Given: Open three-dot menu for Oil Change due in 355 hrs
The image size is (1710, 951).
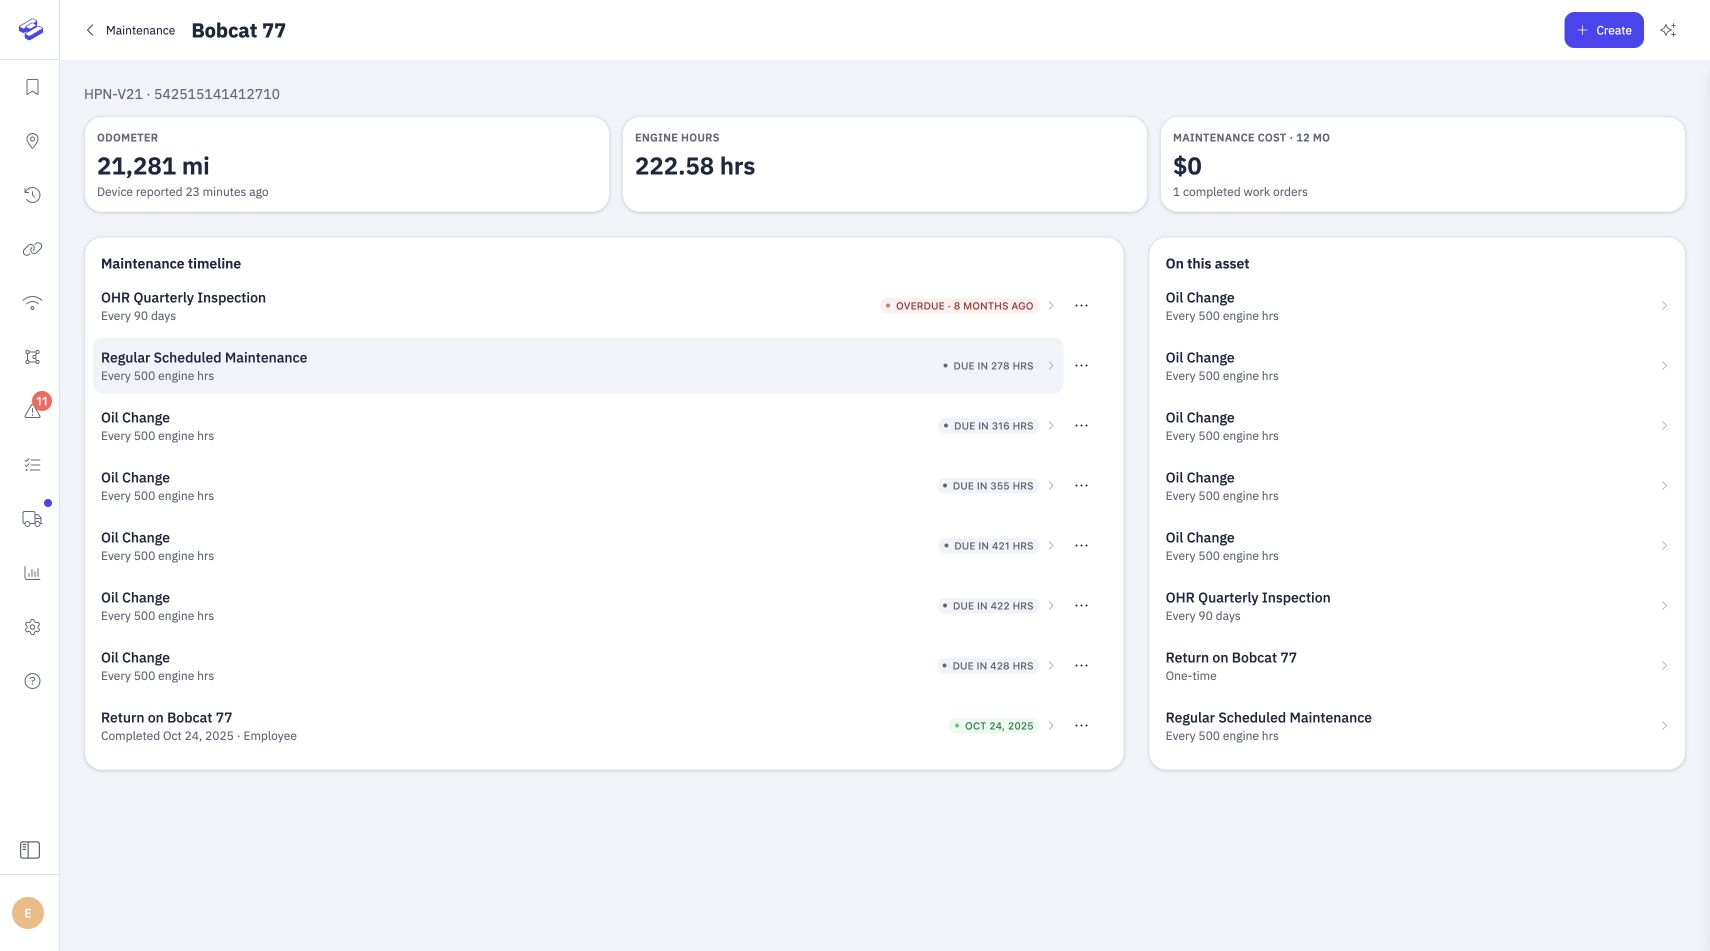Looking at the screenshot, I should (x=1081, y=486).
